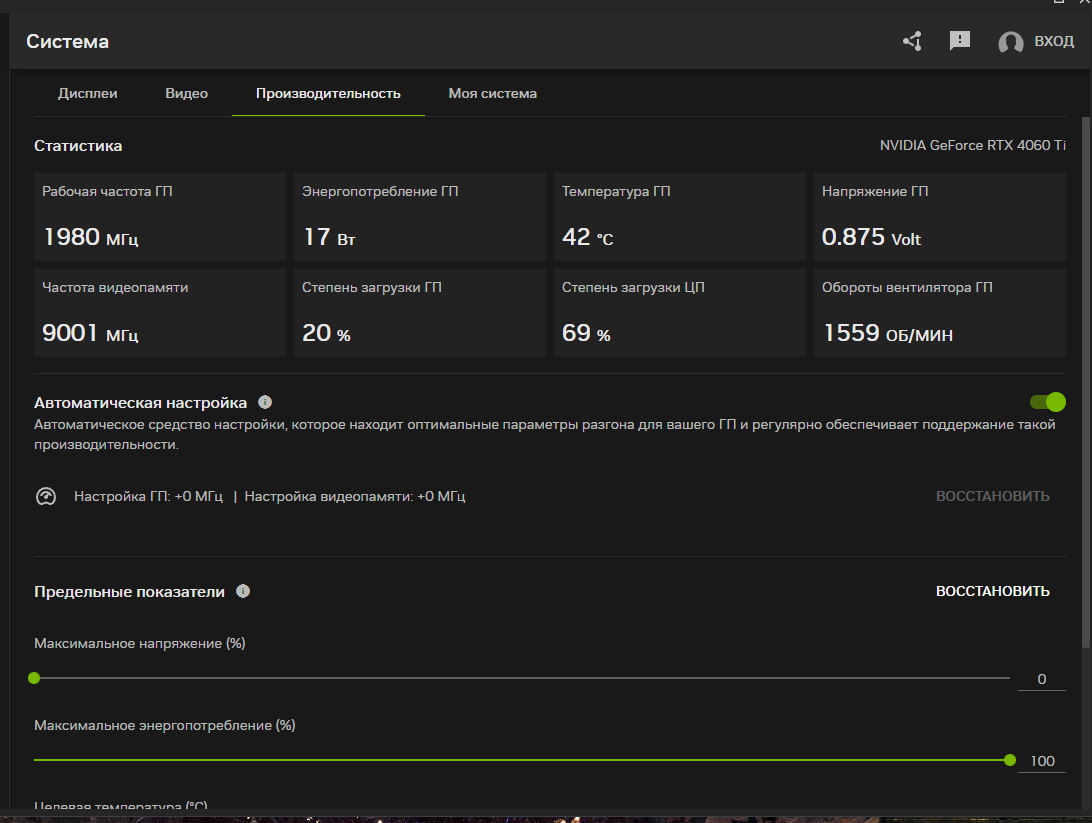Click the Энергопотребление ГП 17 Вт card

pyautogui.click(x=420, y=217)
